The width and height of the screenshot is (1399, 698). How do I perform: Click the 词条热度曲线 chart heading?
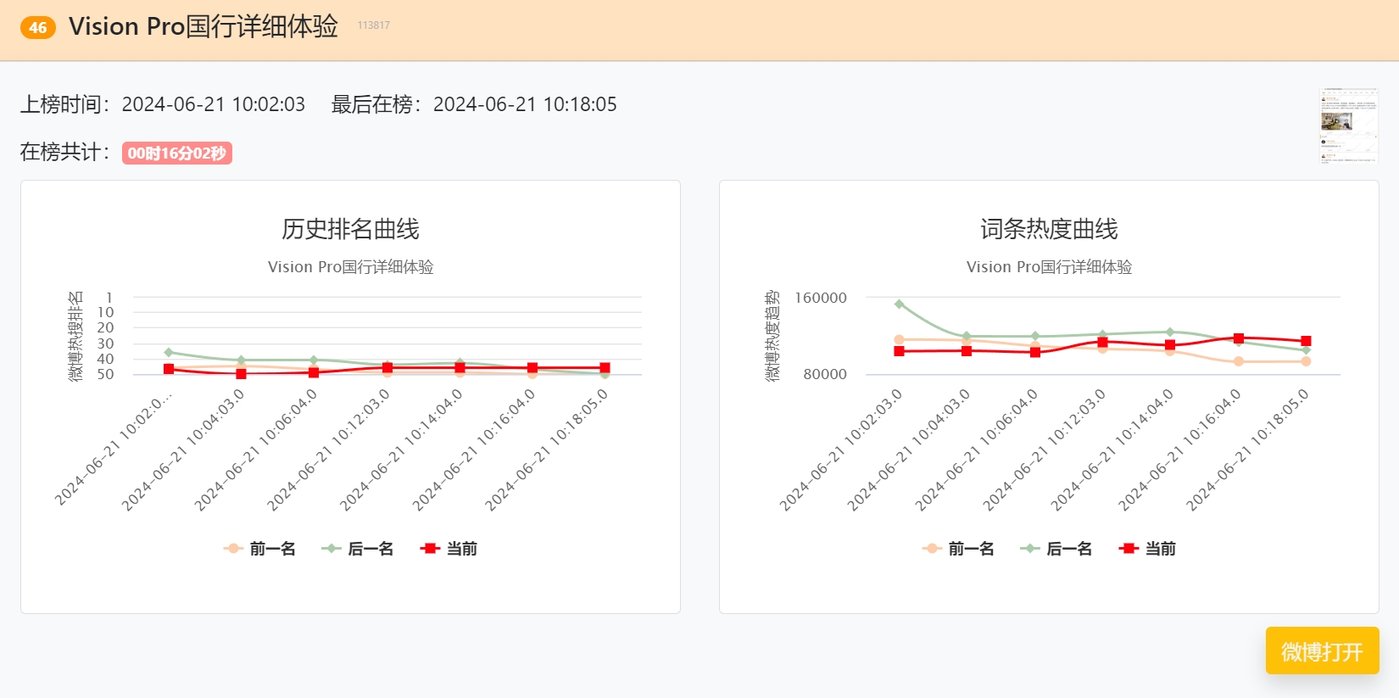pos(1049,229)
